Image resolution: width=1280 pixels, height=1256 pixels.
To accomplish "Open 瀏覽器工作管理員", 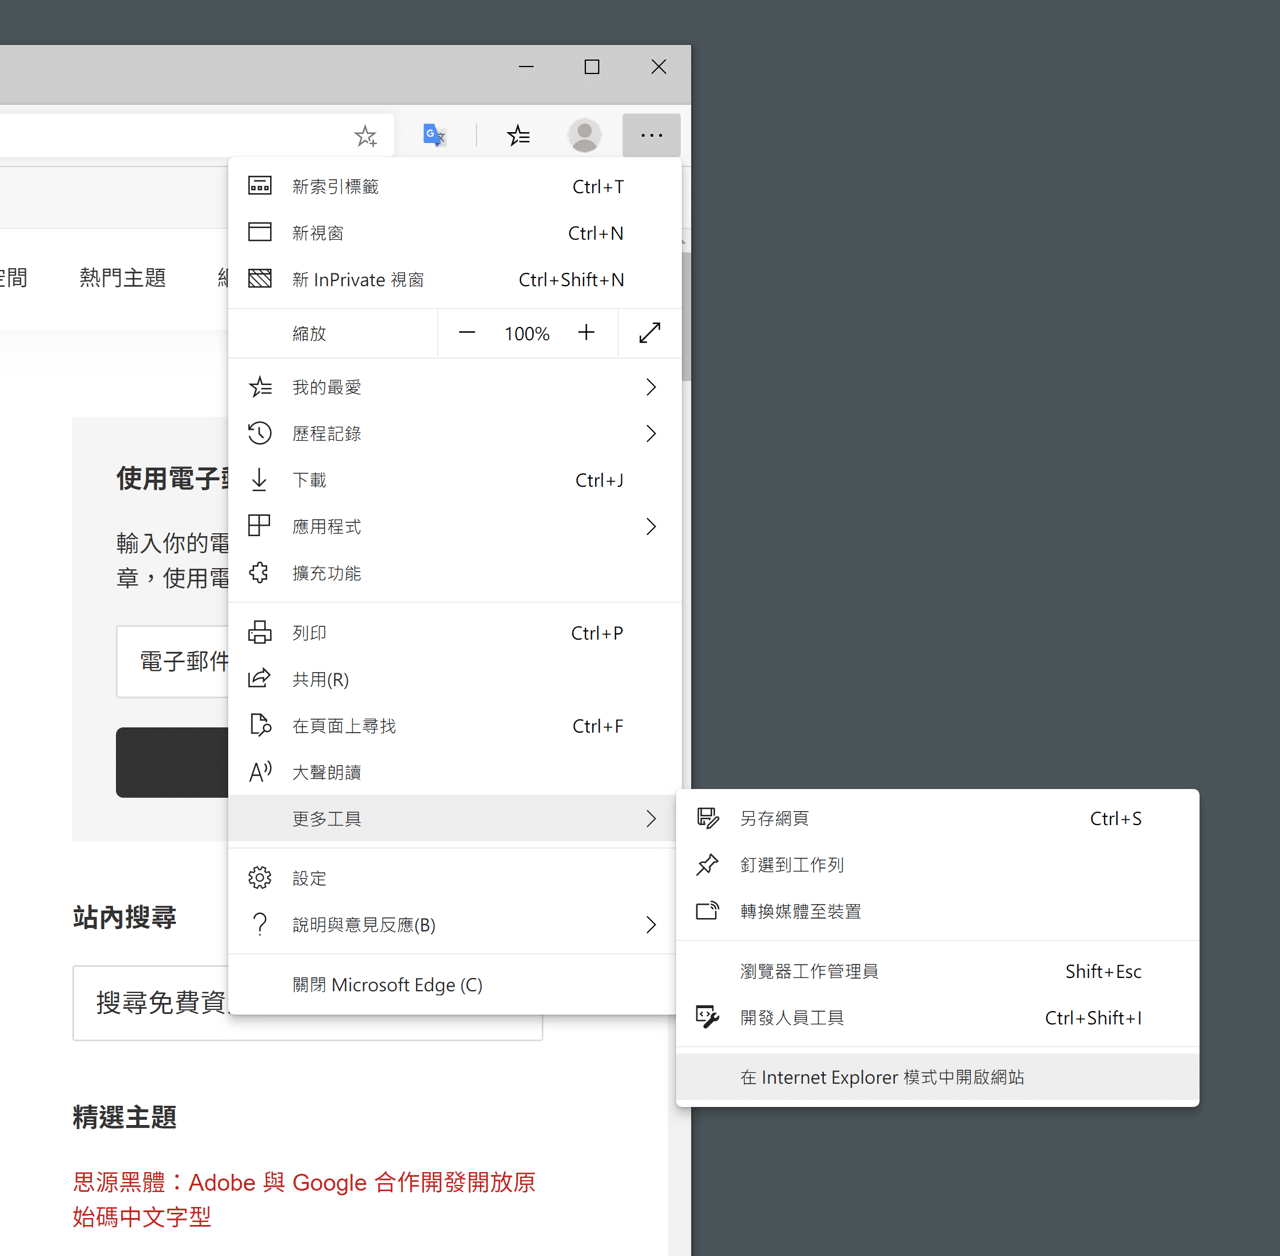I will point(937,971).
